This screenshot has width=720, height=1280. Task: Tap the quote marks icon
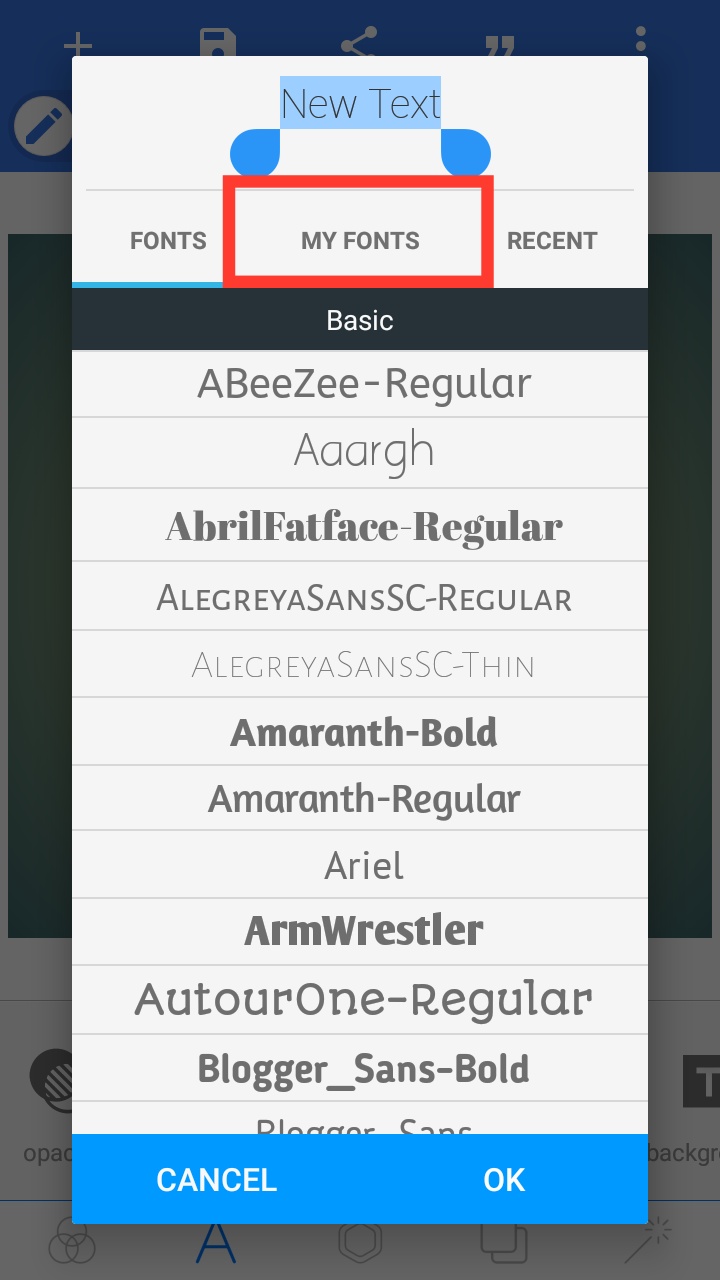pos(499,45)
